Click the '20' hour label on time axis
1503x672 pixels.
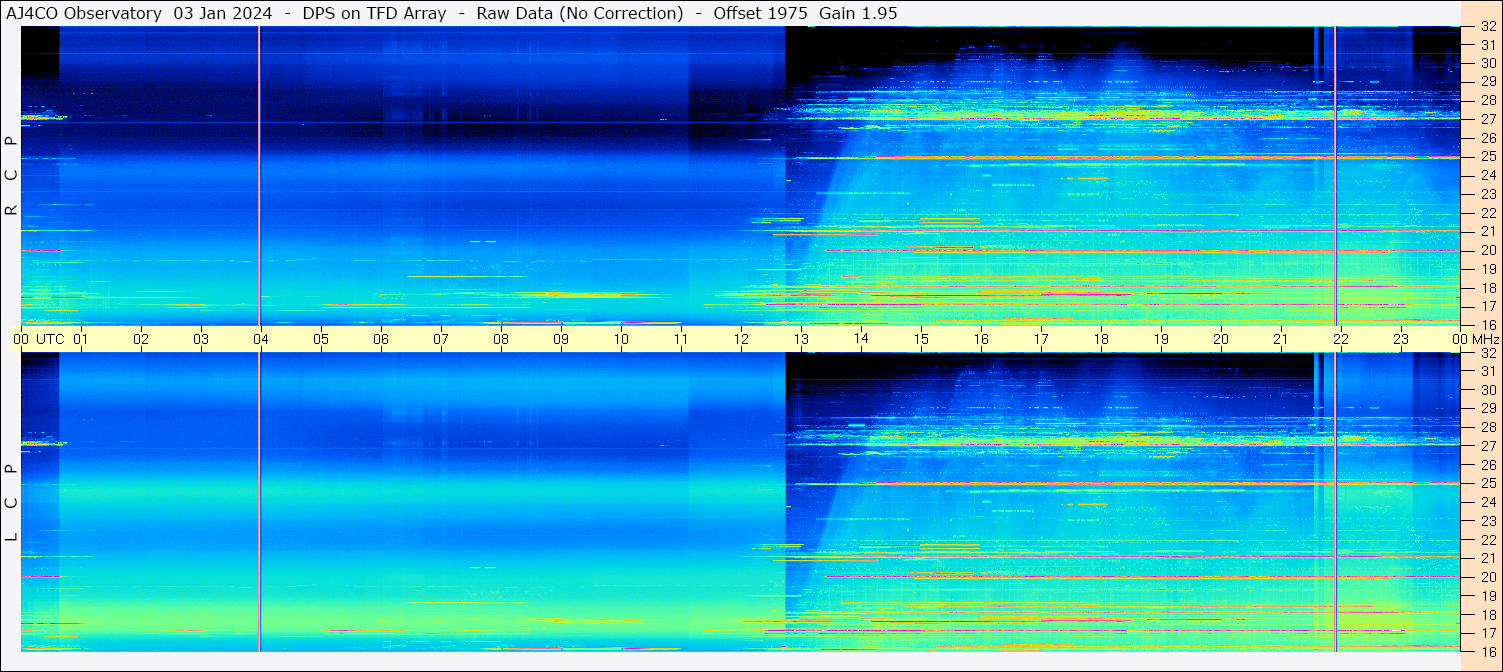point(1221,339)
